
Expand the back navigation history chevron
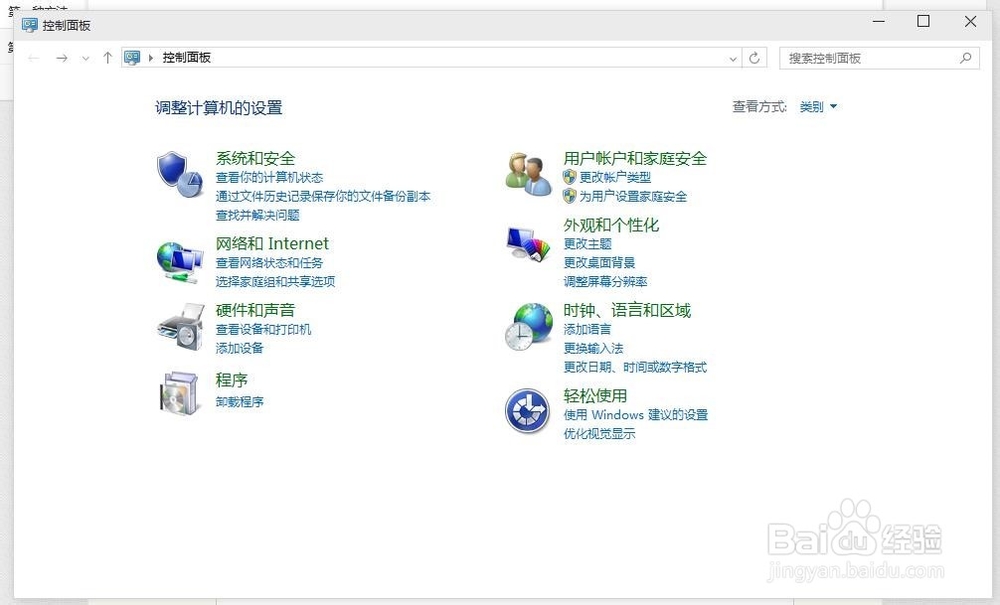(86, 58)
